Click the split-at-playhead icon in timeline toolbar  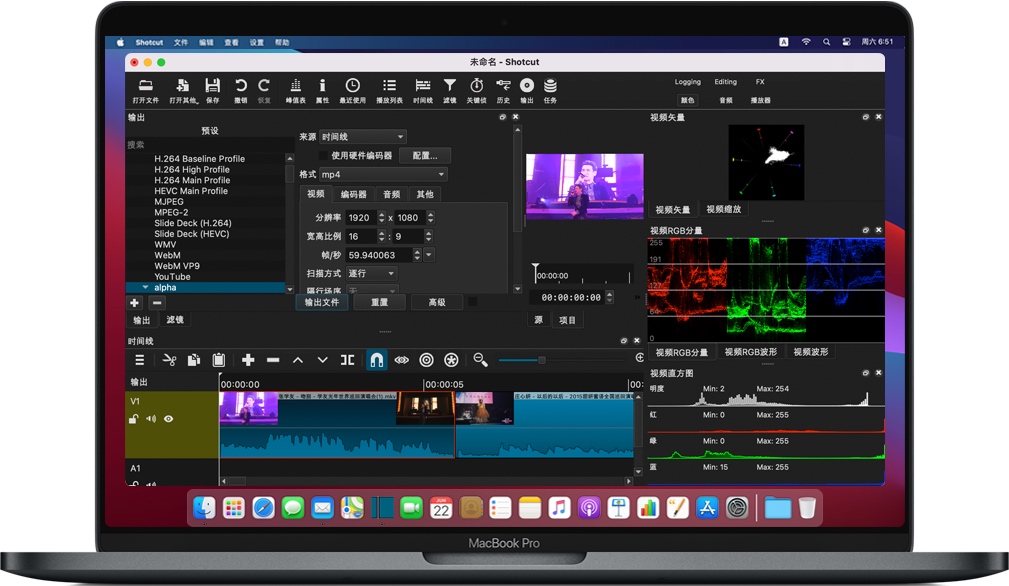[x=348, y=360]
